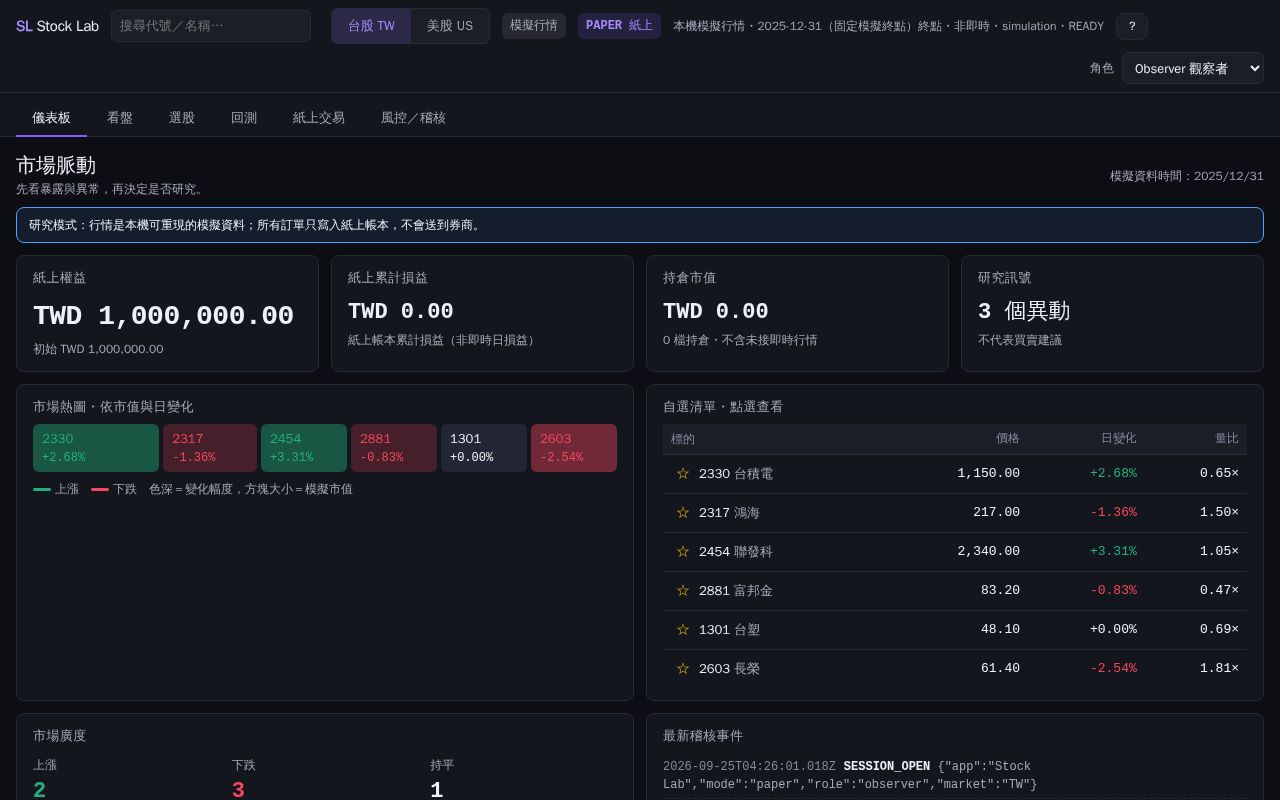
Task: Star the 2330 台積電 watchlist row
Action: pyautogui.click(x=683, y=473)
